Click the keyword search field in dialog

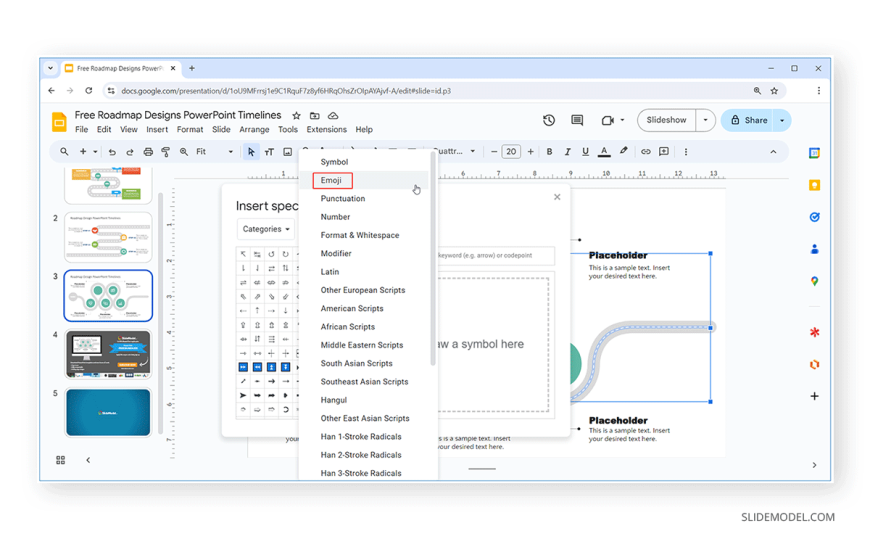[x=495, y=255]
